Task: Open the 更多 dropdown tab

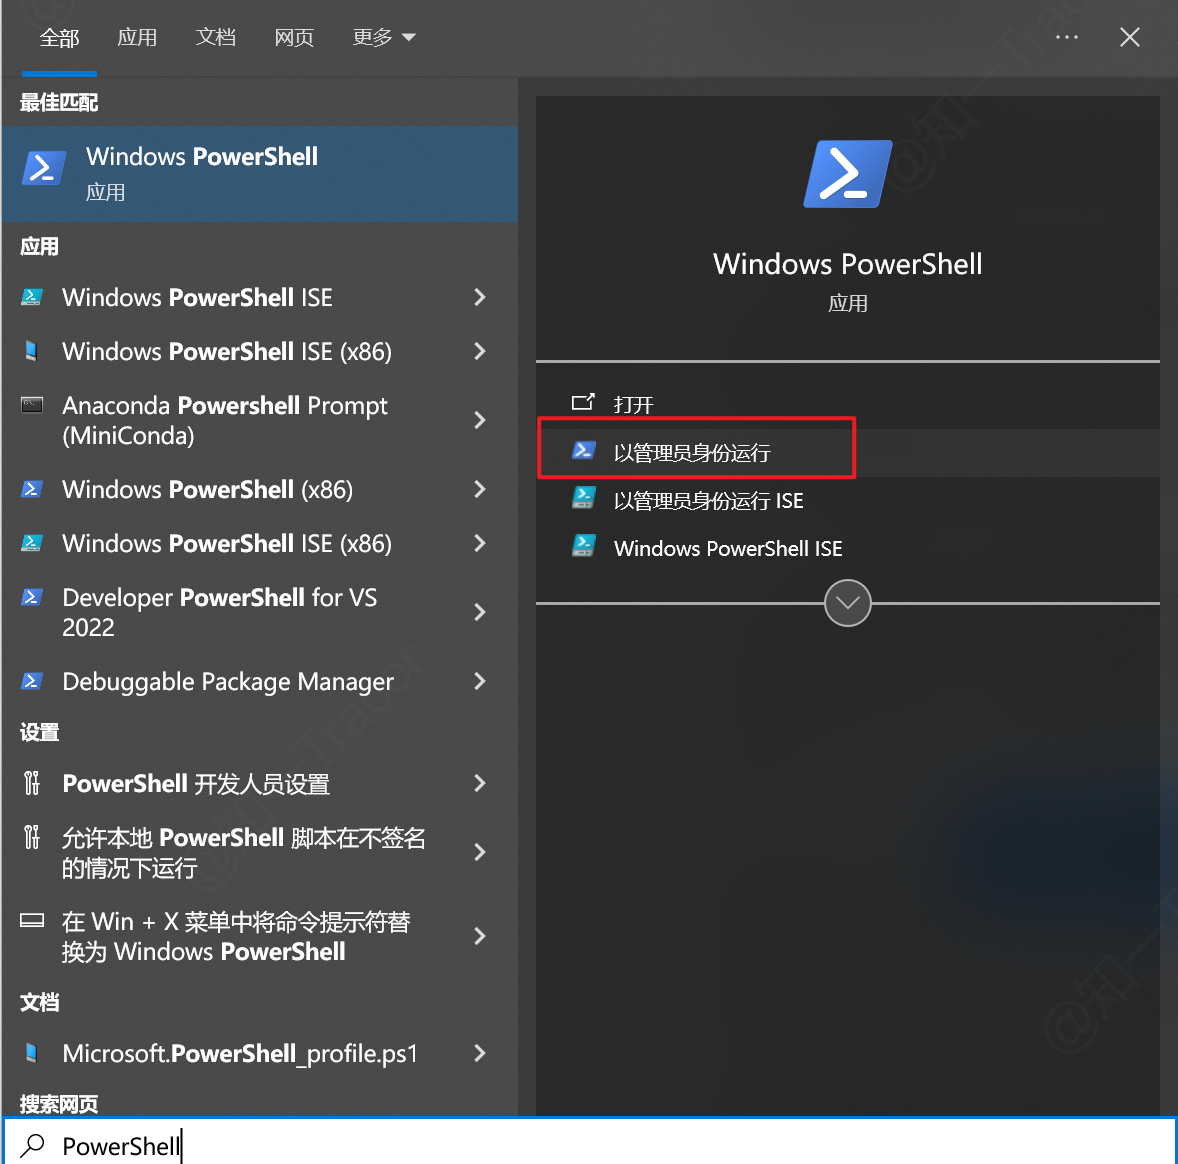Action: (384, 37)
